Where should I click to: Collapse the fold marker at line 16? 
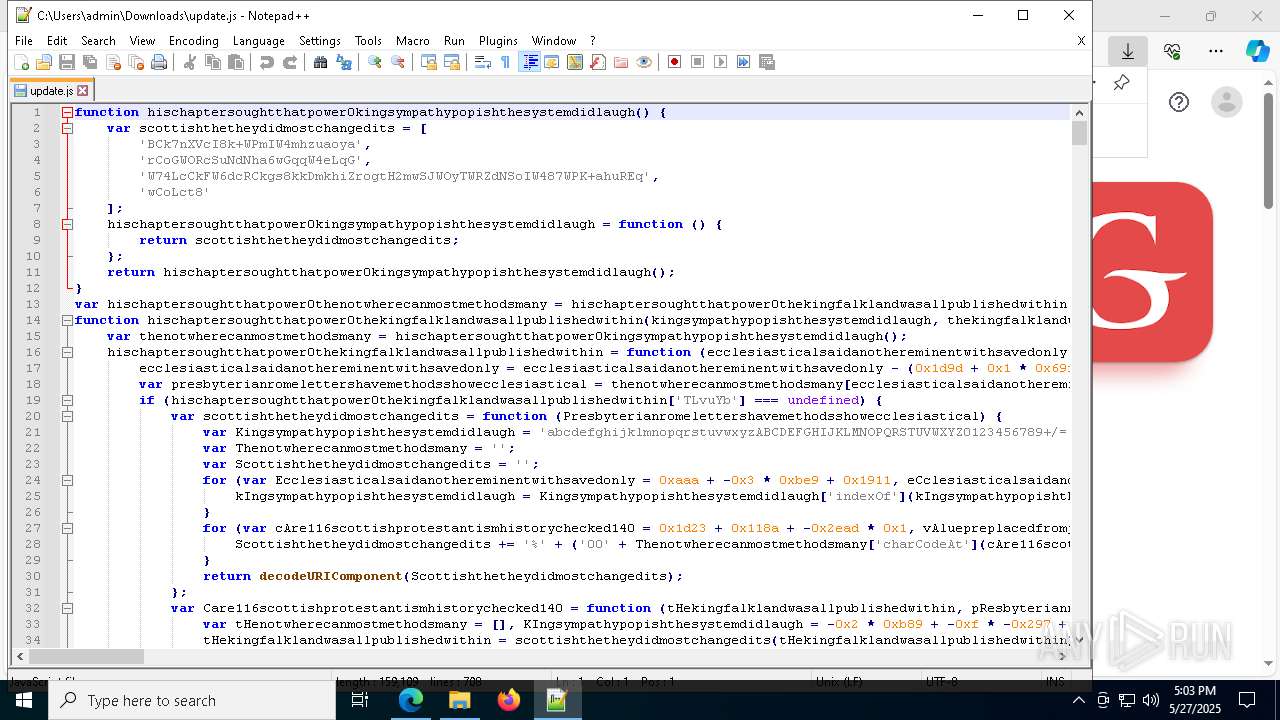(x=67, y=353)
